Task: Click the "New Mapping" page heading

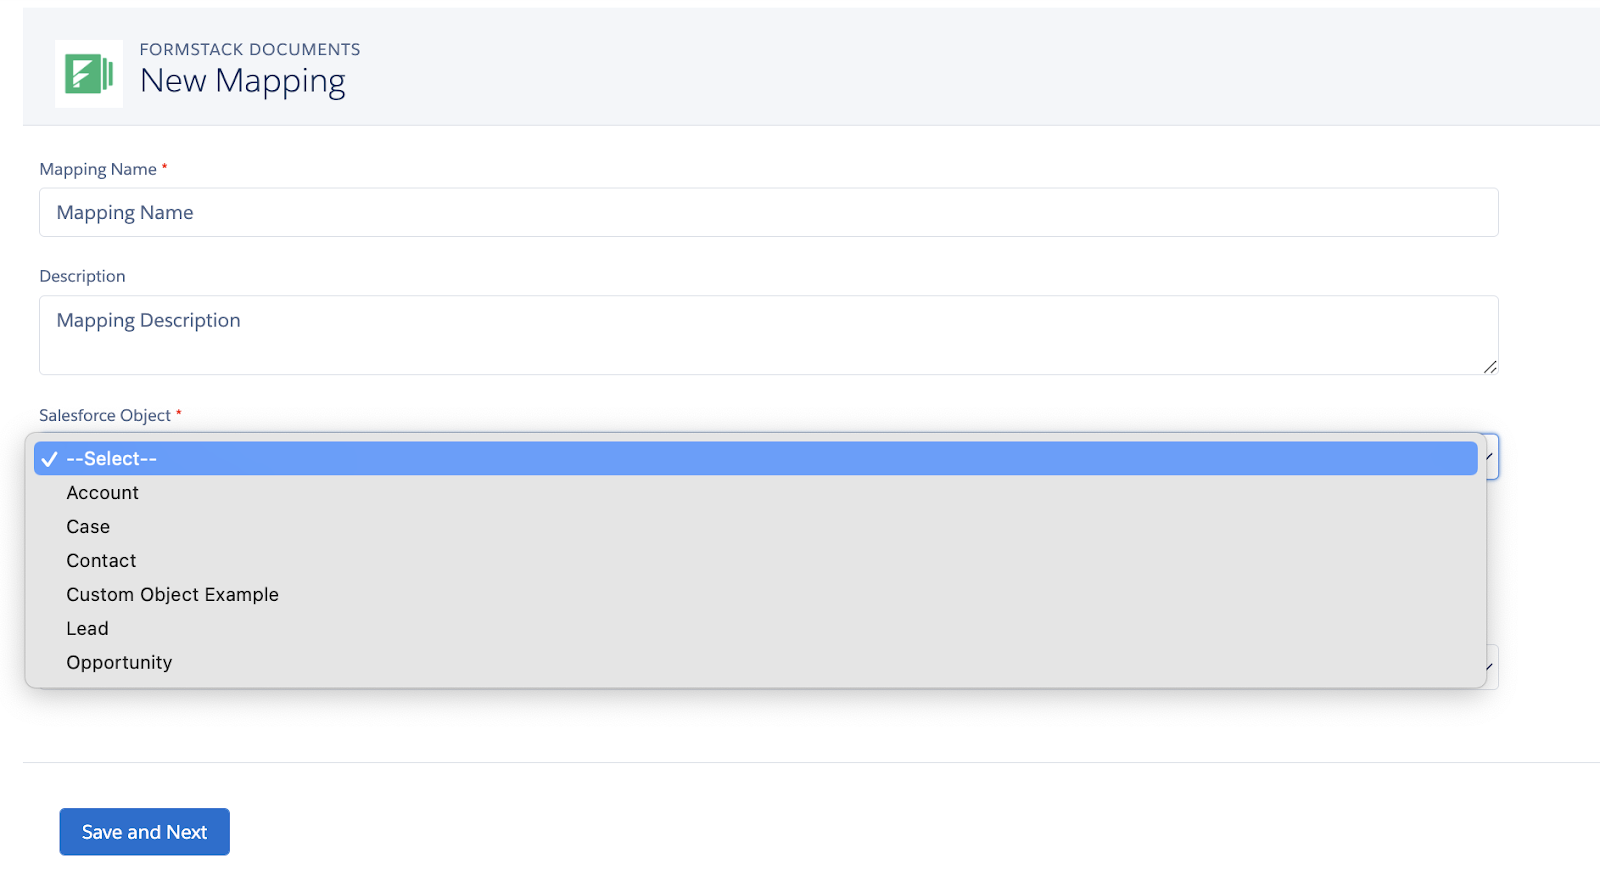Action: (243, 81)
